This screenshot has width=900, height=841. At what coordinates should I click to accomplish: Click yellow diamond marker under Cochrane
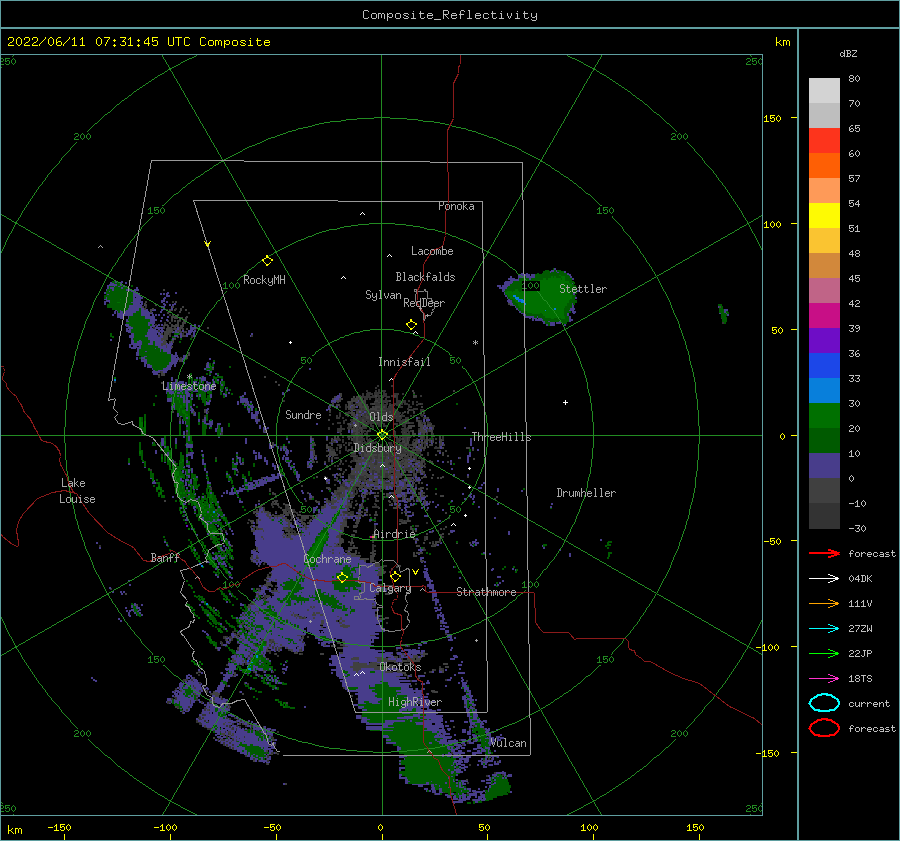343,578
